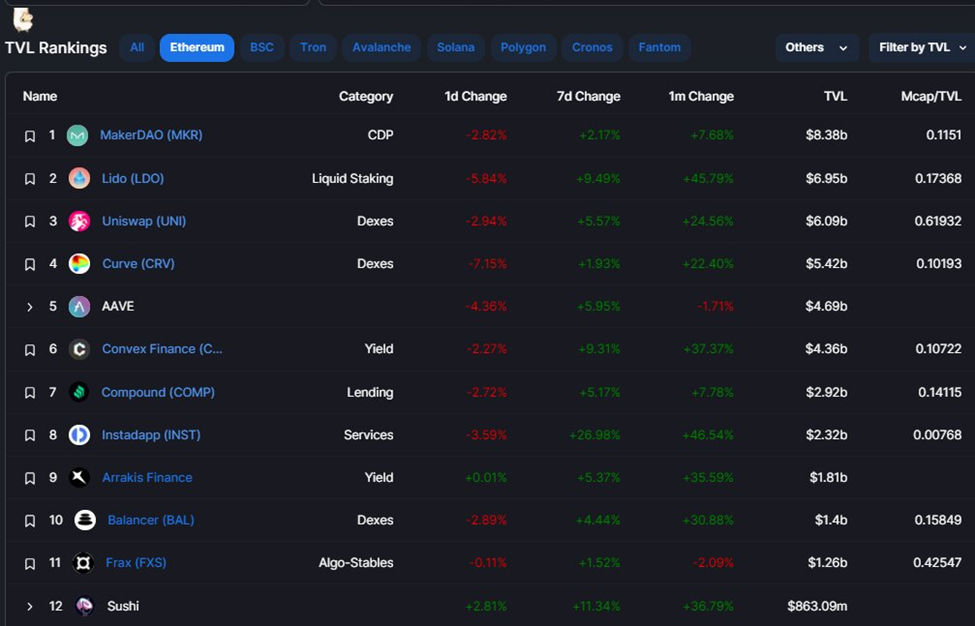
Task: Click the Algo-Stables category cell
Action: (356, 563)
